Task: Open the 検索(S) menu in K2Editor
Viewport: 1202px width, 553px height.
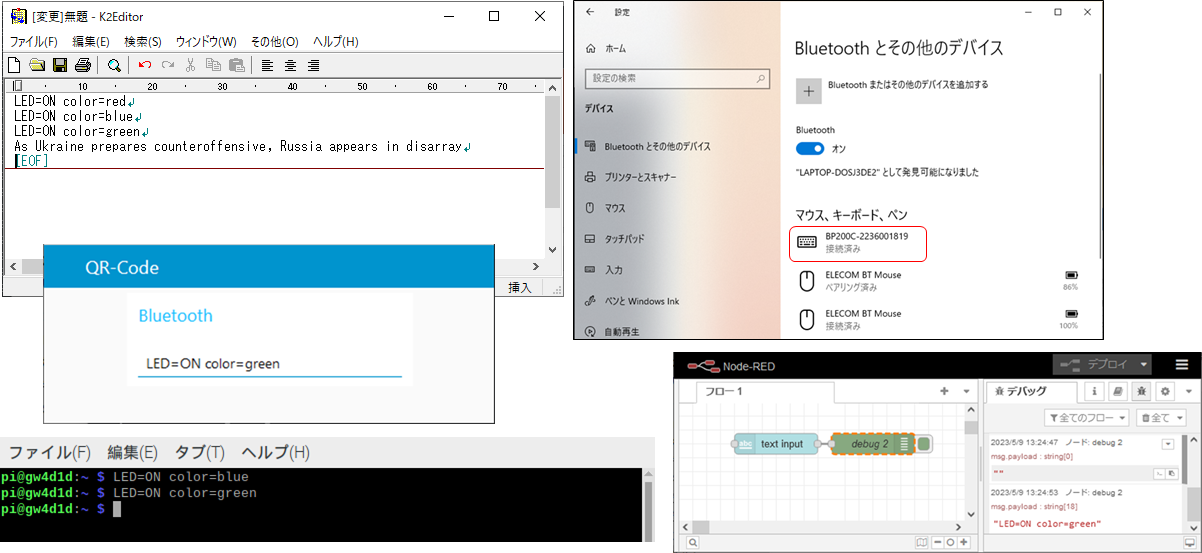Action: coord(142,41)
